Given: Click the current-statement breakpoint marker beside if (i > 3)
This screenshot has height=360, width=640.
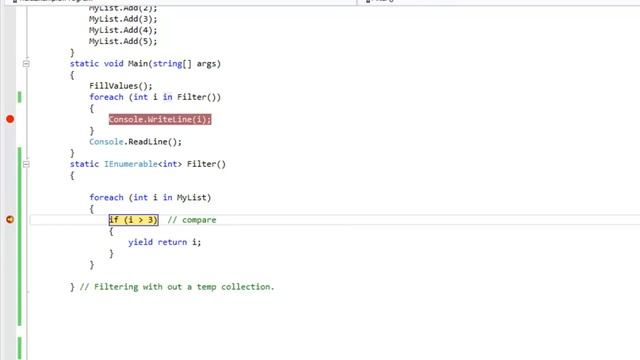Looking at the screenshot, I should 10,220.
